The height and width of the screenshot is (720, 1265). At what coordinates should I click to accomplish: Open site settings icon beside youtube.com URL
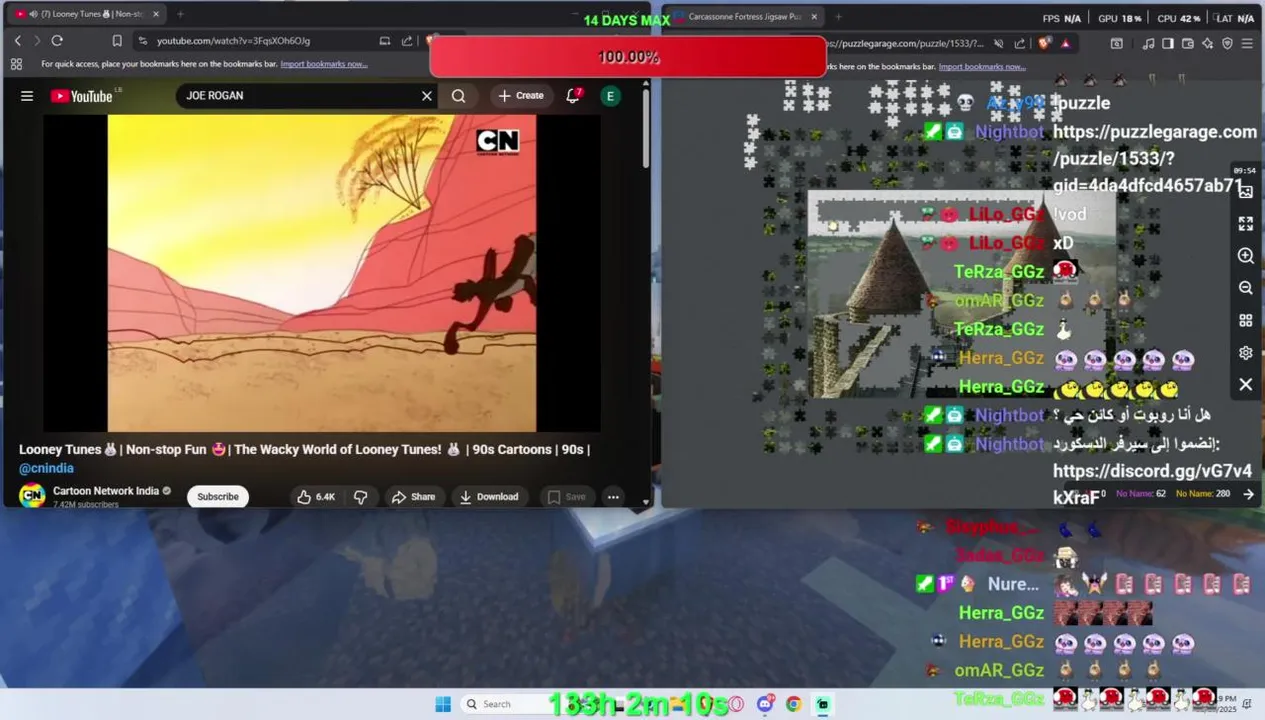143,41
